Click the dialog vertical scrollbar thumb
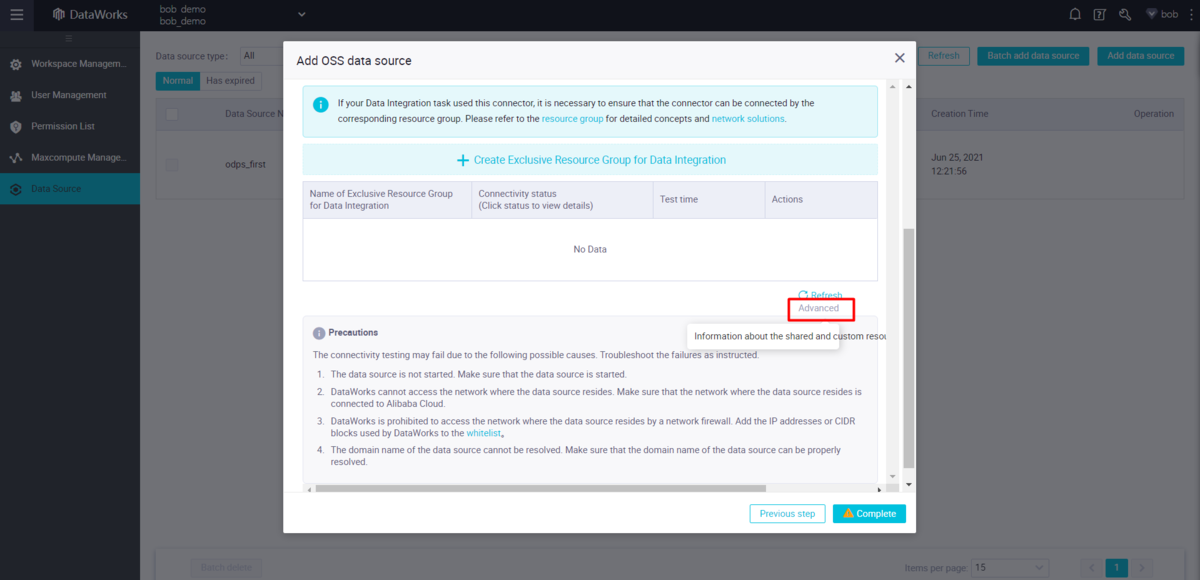 tap(908, 347)
